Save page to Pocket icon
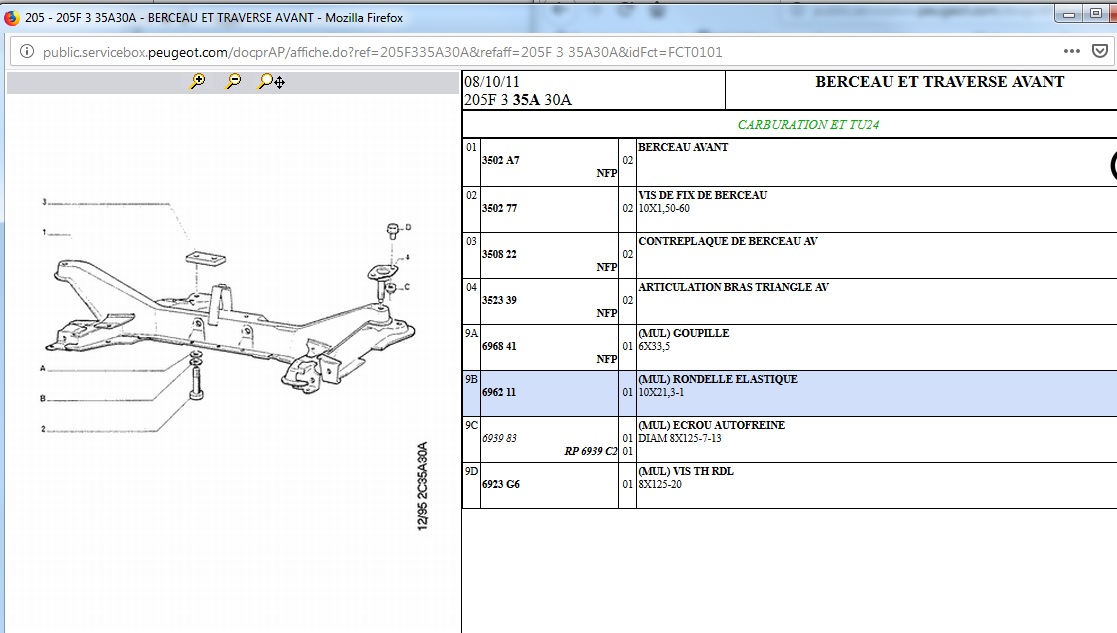This screenshot has width=1117, height=633. pyautogui.click(x=1100, y=51)
